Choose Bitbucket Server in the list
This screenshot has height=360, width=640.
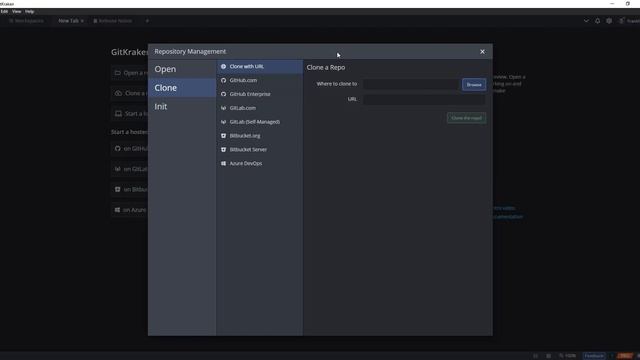pyautogui.click(x=260, y=150)
